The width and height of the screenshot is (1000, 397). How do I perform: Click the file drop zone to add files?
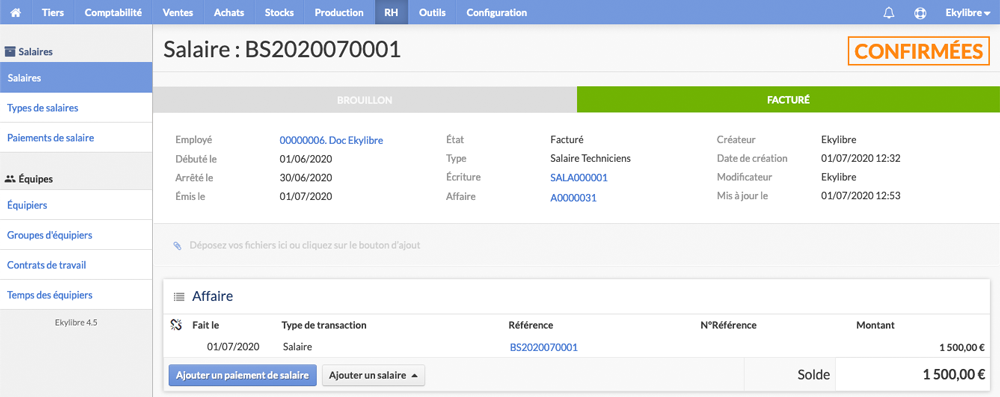click(x=577, y=245)
